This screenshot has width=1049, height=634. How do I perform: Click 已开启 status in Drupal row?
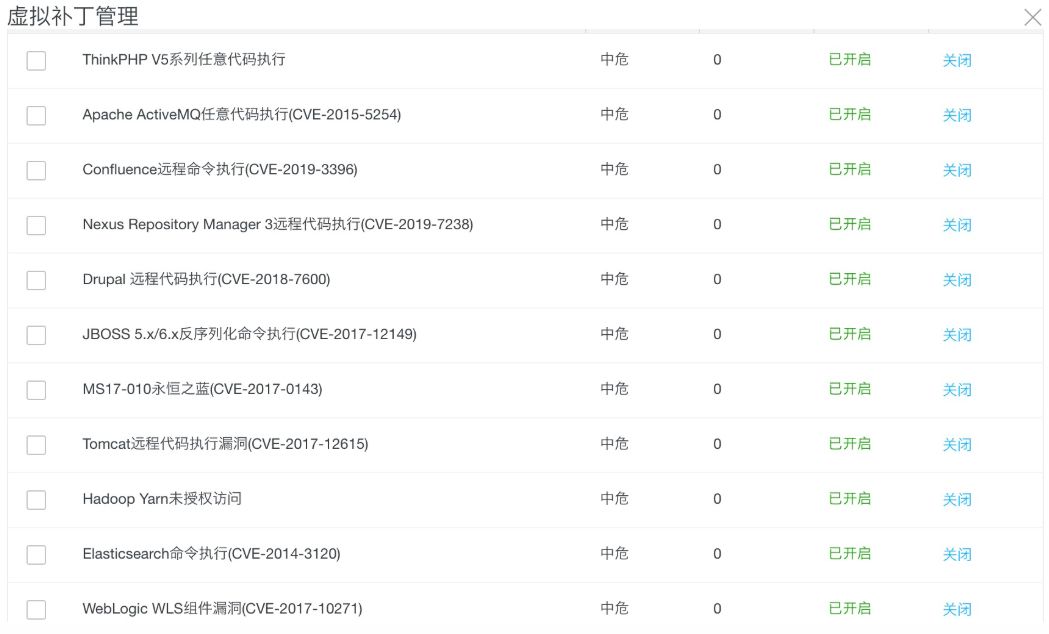[850, 279]
